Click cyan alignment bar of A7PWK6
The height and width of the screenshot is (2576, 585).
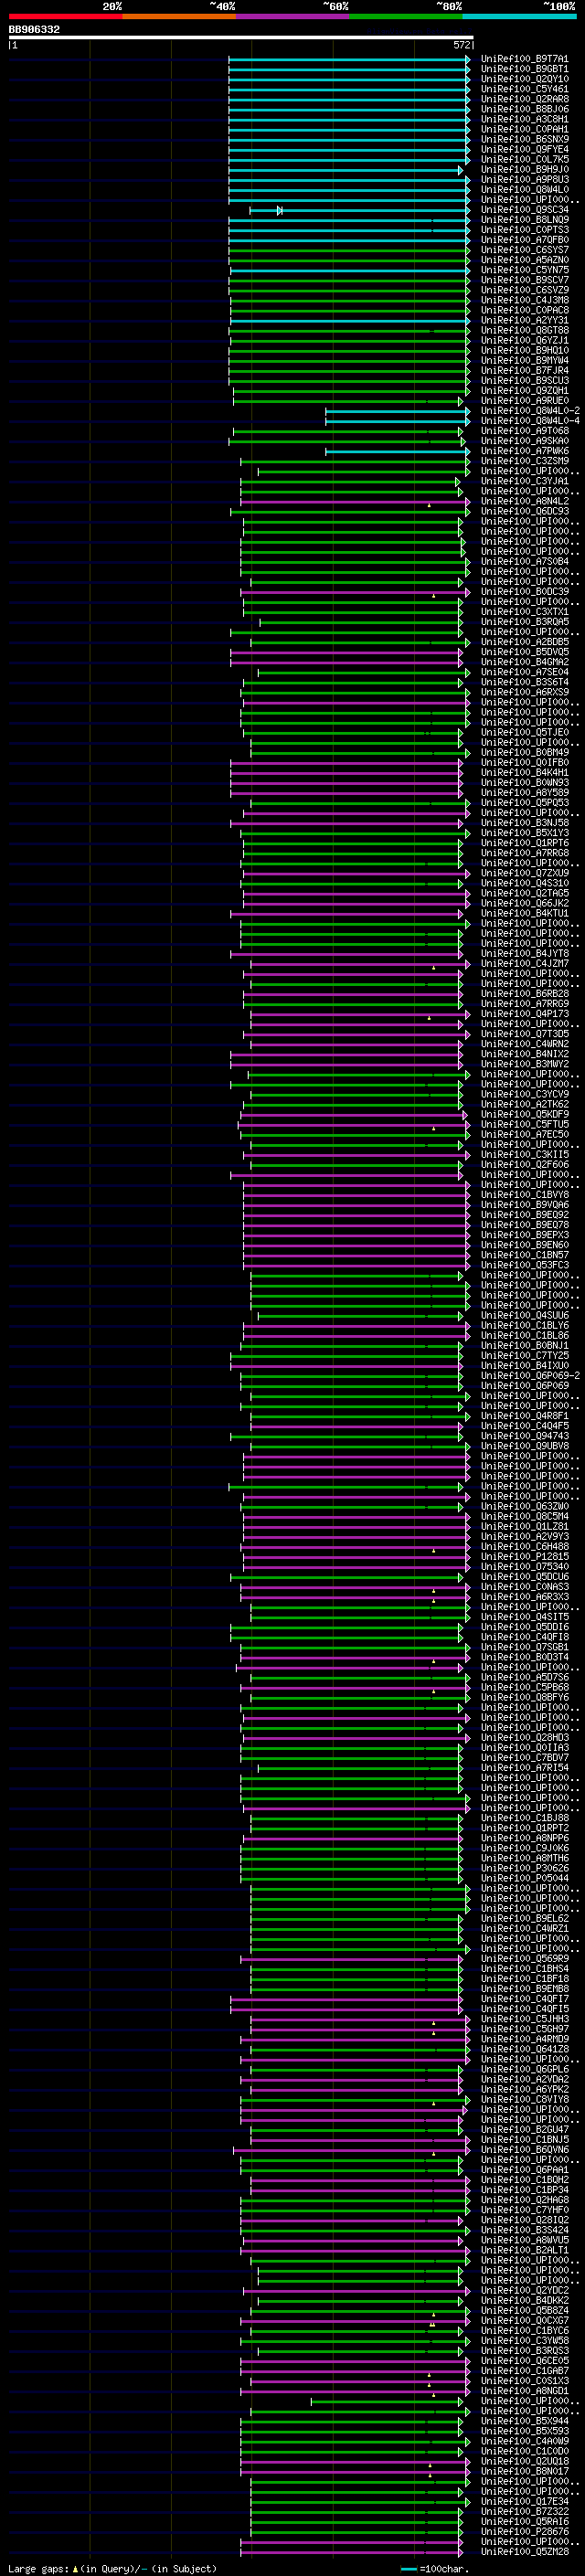397,451
